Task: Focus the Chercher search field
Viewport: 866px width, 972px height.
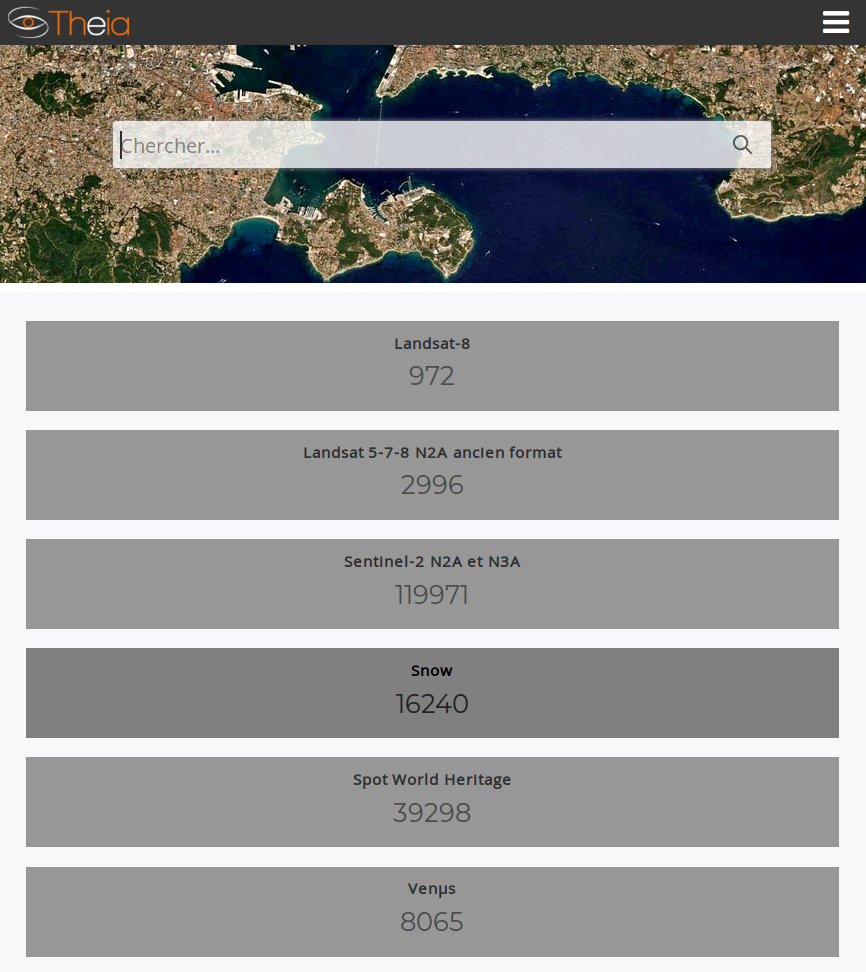Action: pos(441,144)
